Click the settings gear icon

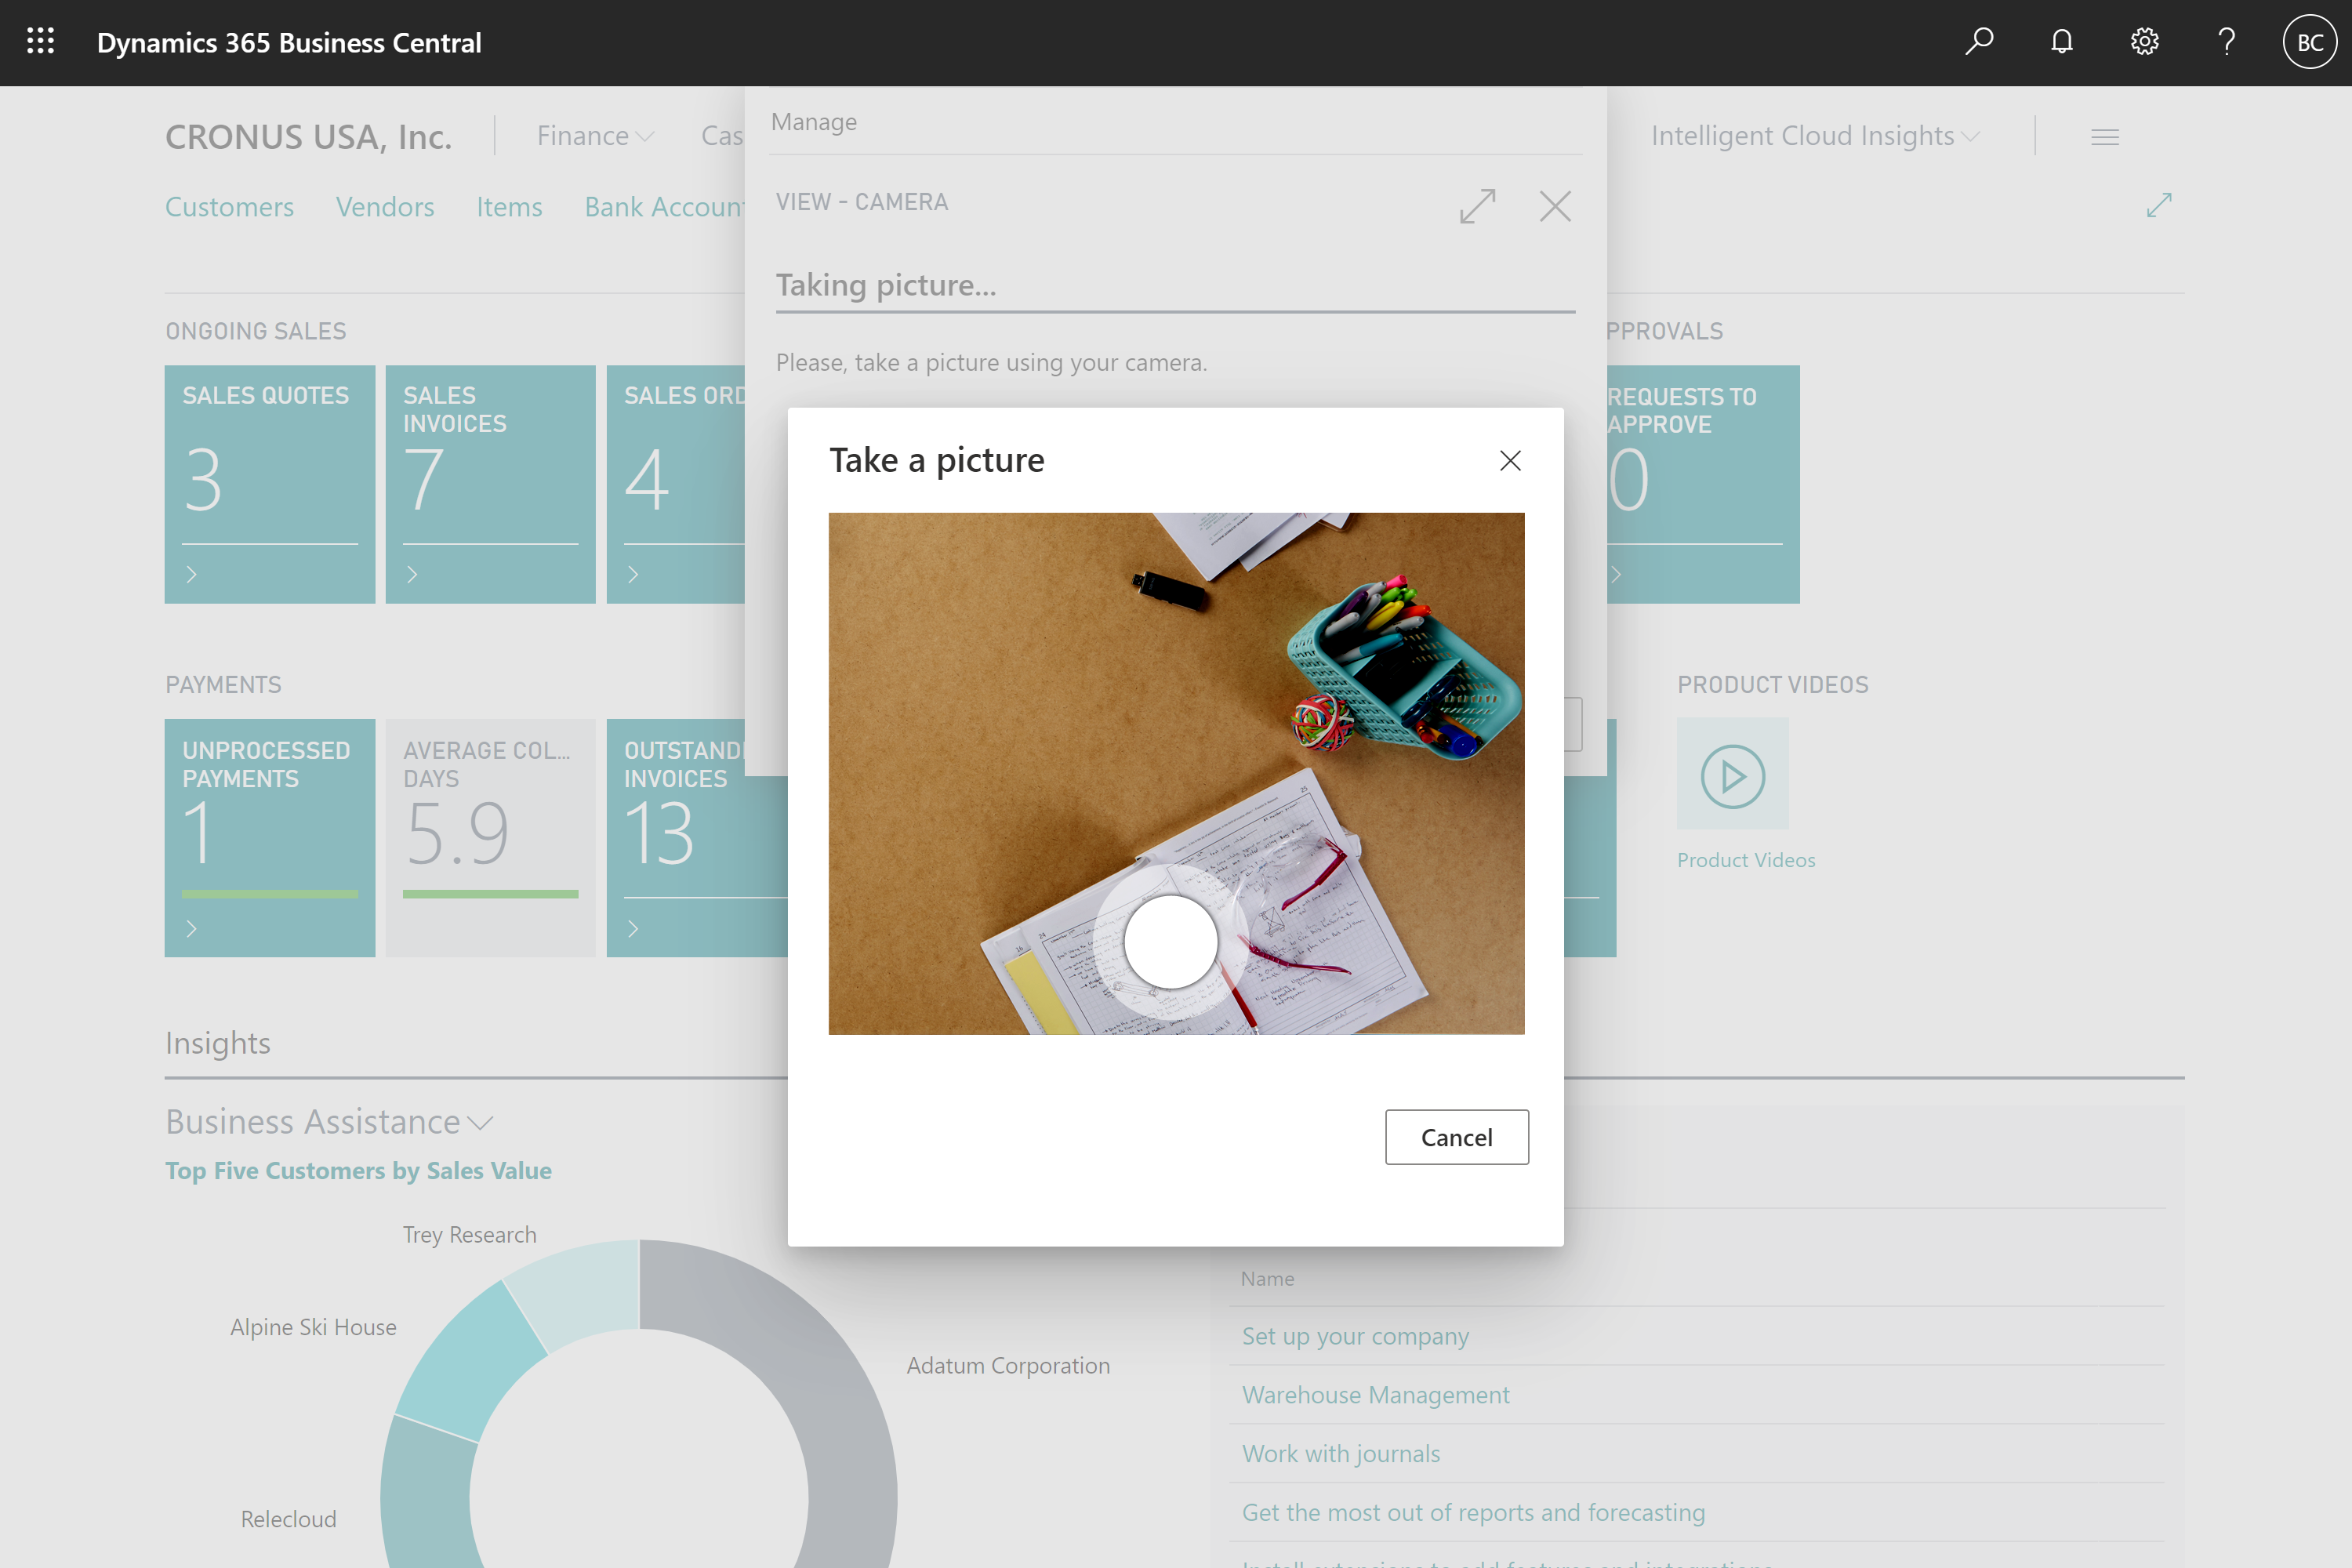point(2142,42)
